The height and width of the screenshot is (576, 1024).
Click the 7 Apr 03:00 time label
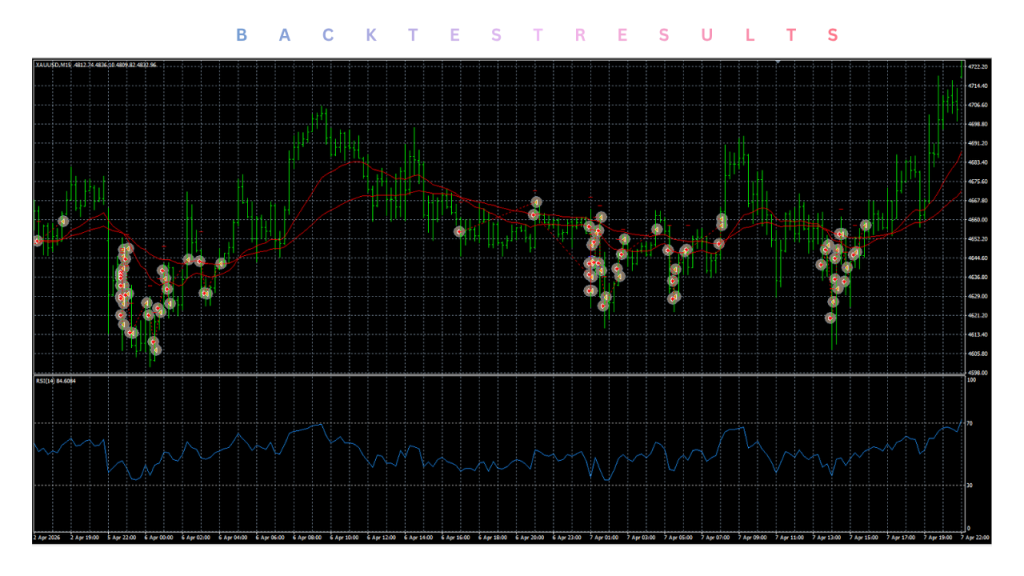(641, 537)
